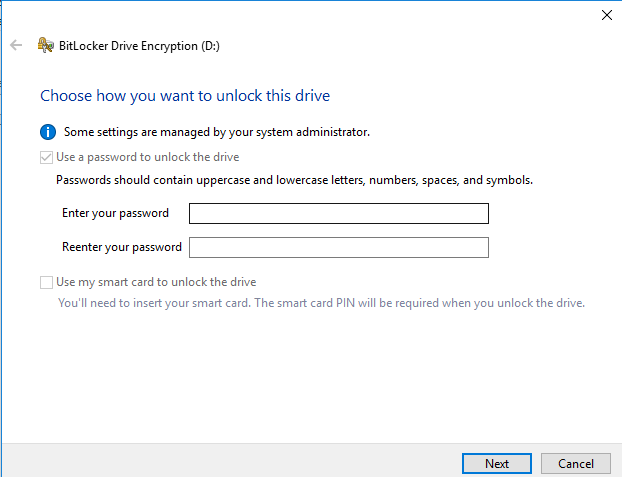Click the blue information icon
This screenshot has width=622, height=477.
pyautogui.click(x=47, y=131)
